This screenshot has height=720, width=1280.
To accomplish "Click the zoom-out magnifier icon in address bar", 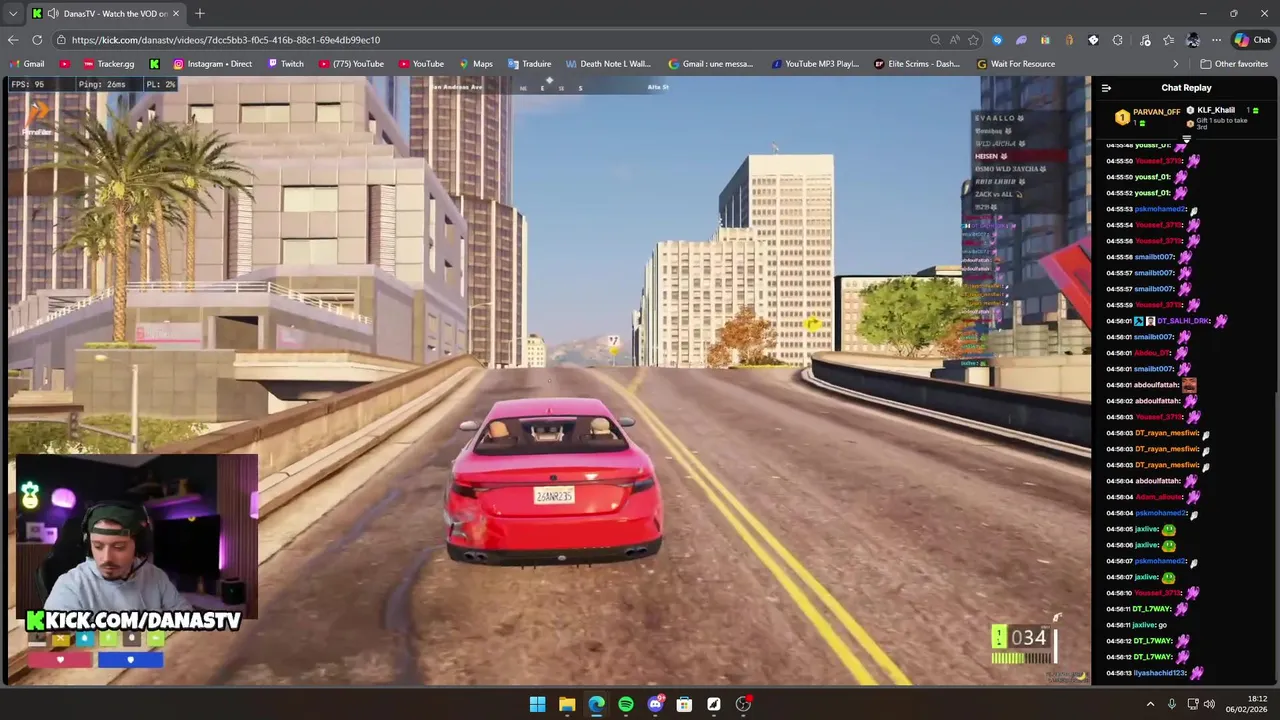I will 935,40.
